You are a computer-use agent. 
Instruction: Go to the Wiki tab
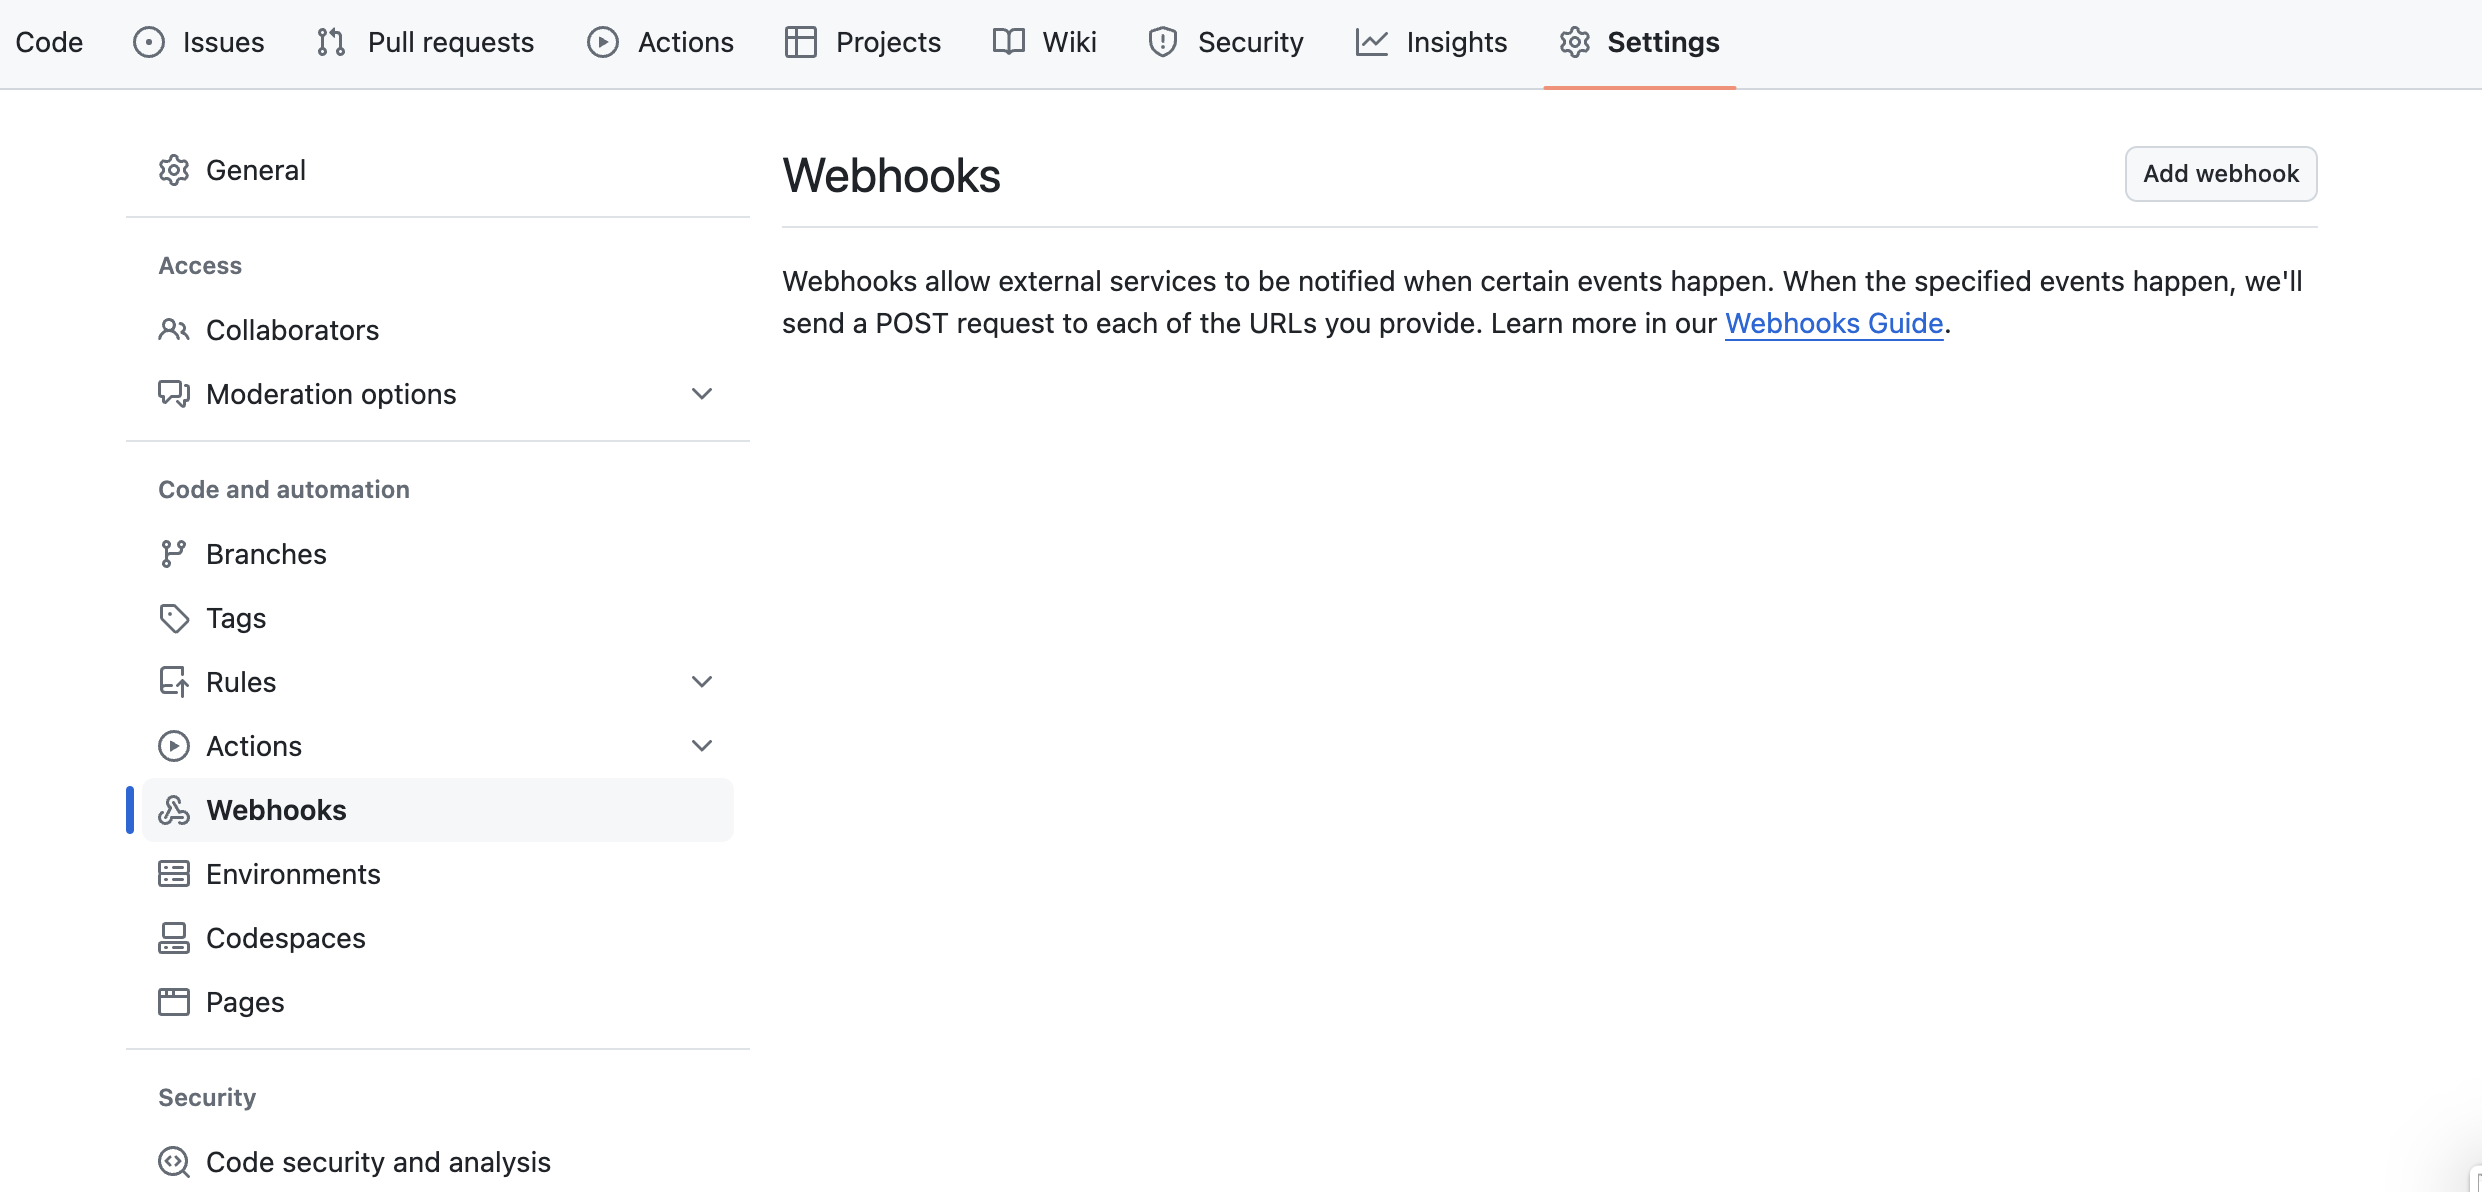(1045, 42)
